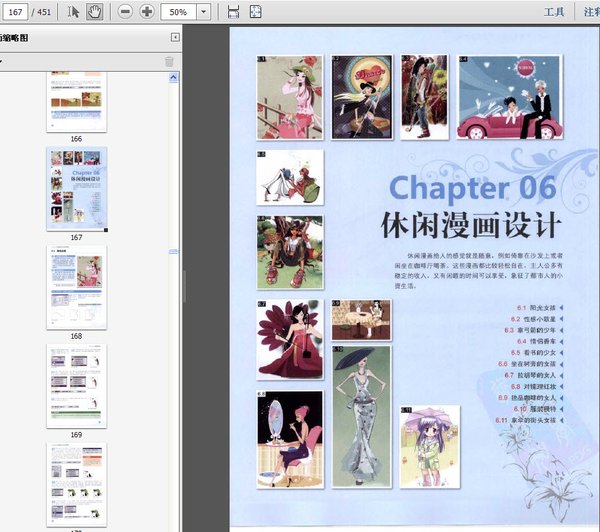Image resolution: width=600 pixels, height=532 pixels.
Task: Enable fit-width scrolling mode icon
Action: pyautogui.click(x=233, y=12)
